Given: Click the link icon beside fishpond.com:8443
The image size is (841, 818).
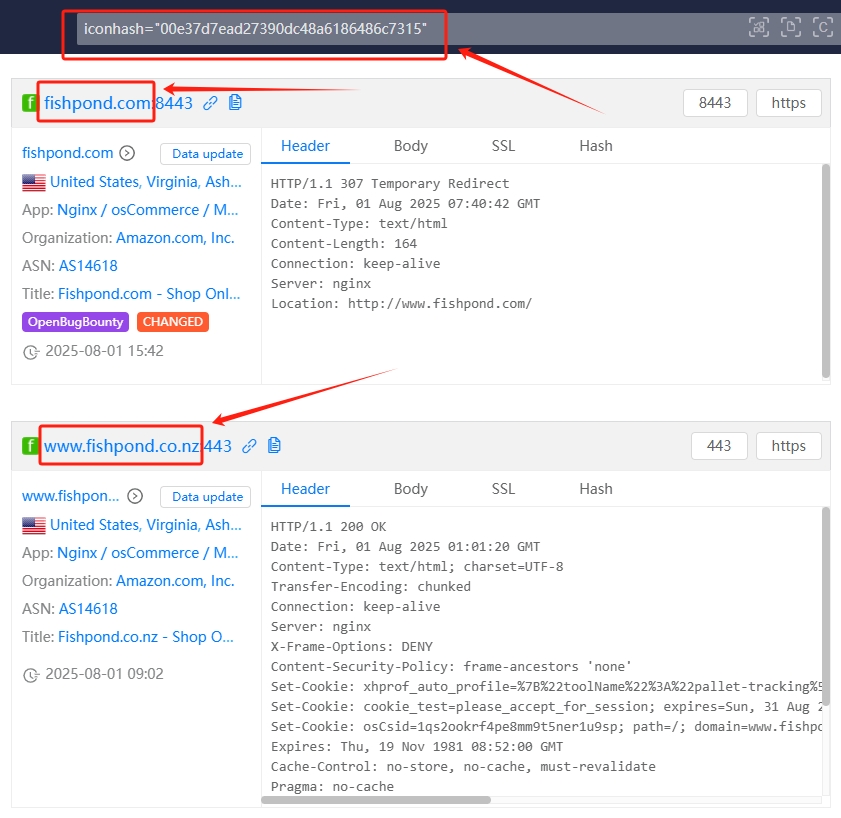Looking at the screenshot, I should point(210,103).
